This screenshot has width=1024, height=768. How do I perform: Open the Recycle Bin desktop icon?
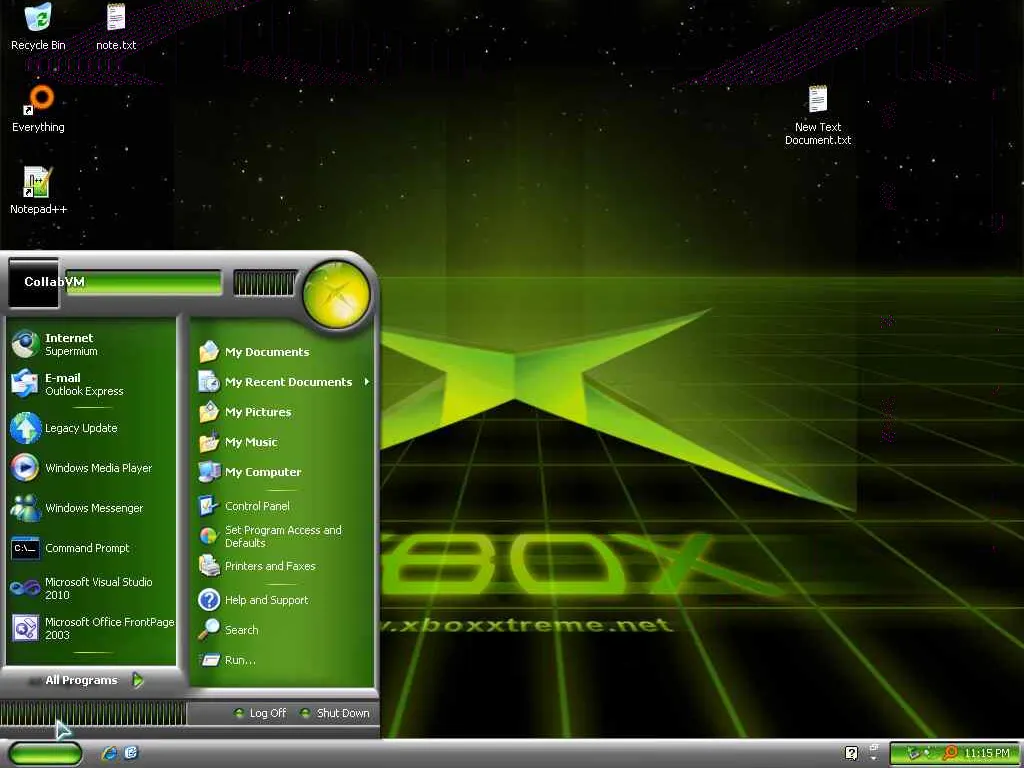38,26
